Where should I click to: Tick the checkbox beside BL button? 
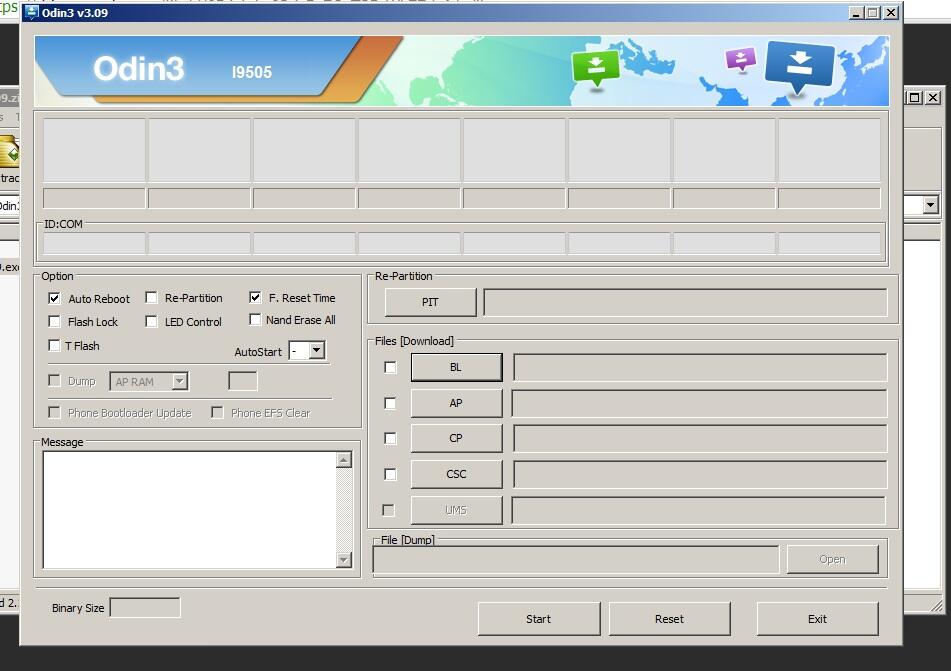pyautogui.click(x=391, y=368)
